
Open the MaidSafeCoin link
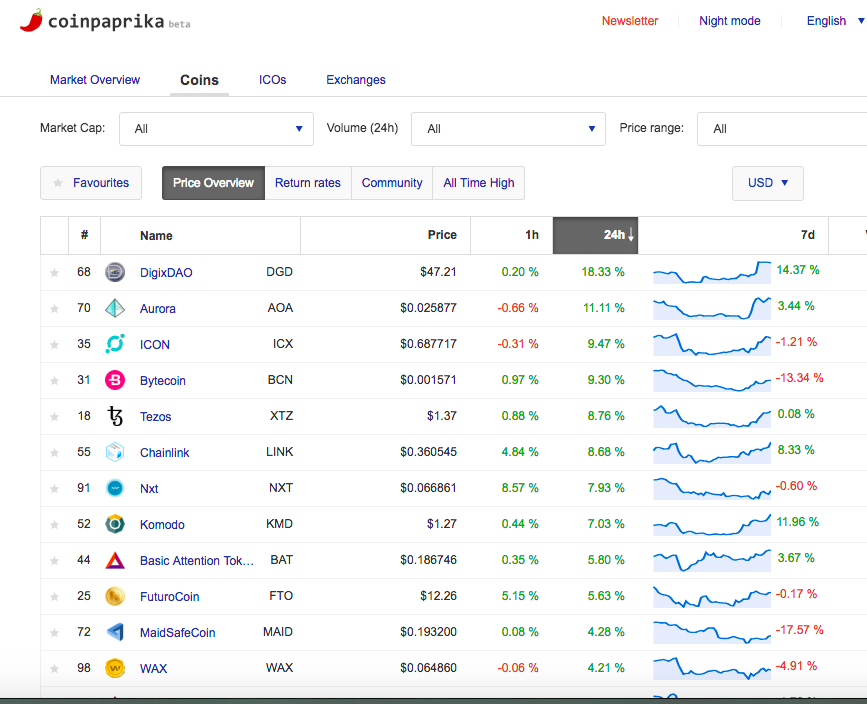pos(177,633)
